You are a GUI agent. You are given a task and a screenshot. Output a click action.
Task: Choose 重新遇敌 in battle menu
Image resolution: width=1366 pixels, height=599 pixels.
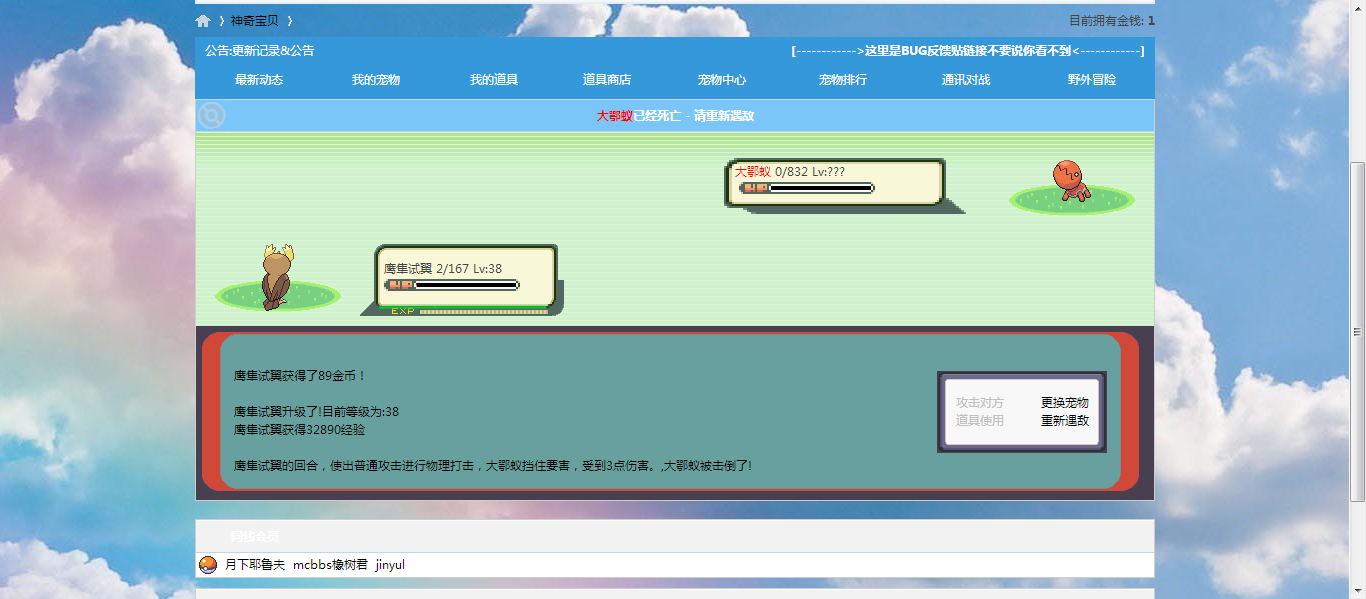coord(1065,421)
